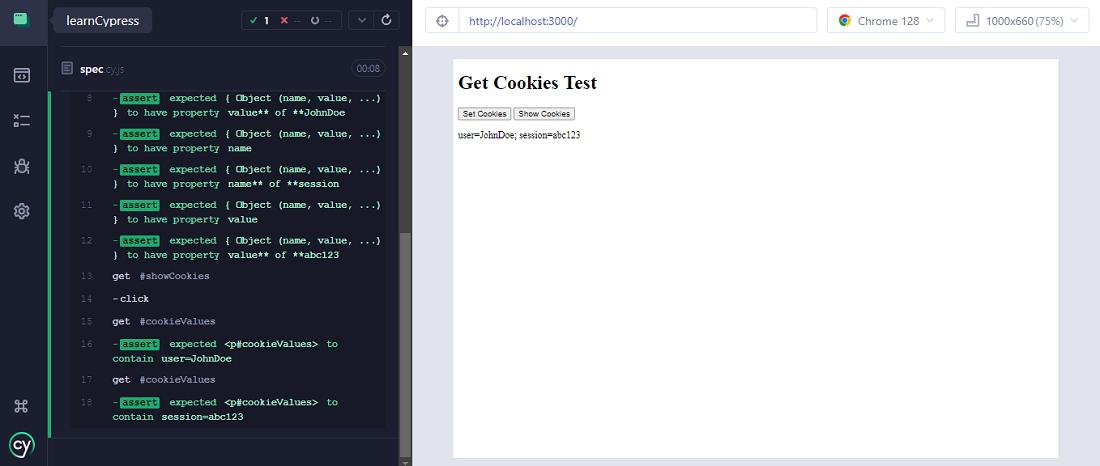The height and width of the screenshot is (466, 1100).
Task: Click the spec file document icon
Action: pos(67,68)
